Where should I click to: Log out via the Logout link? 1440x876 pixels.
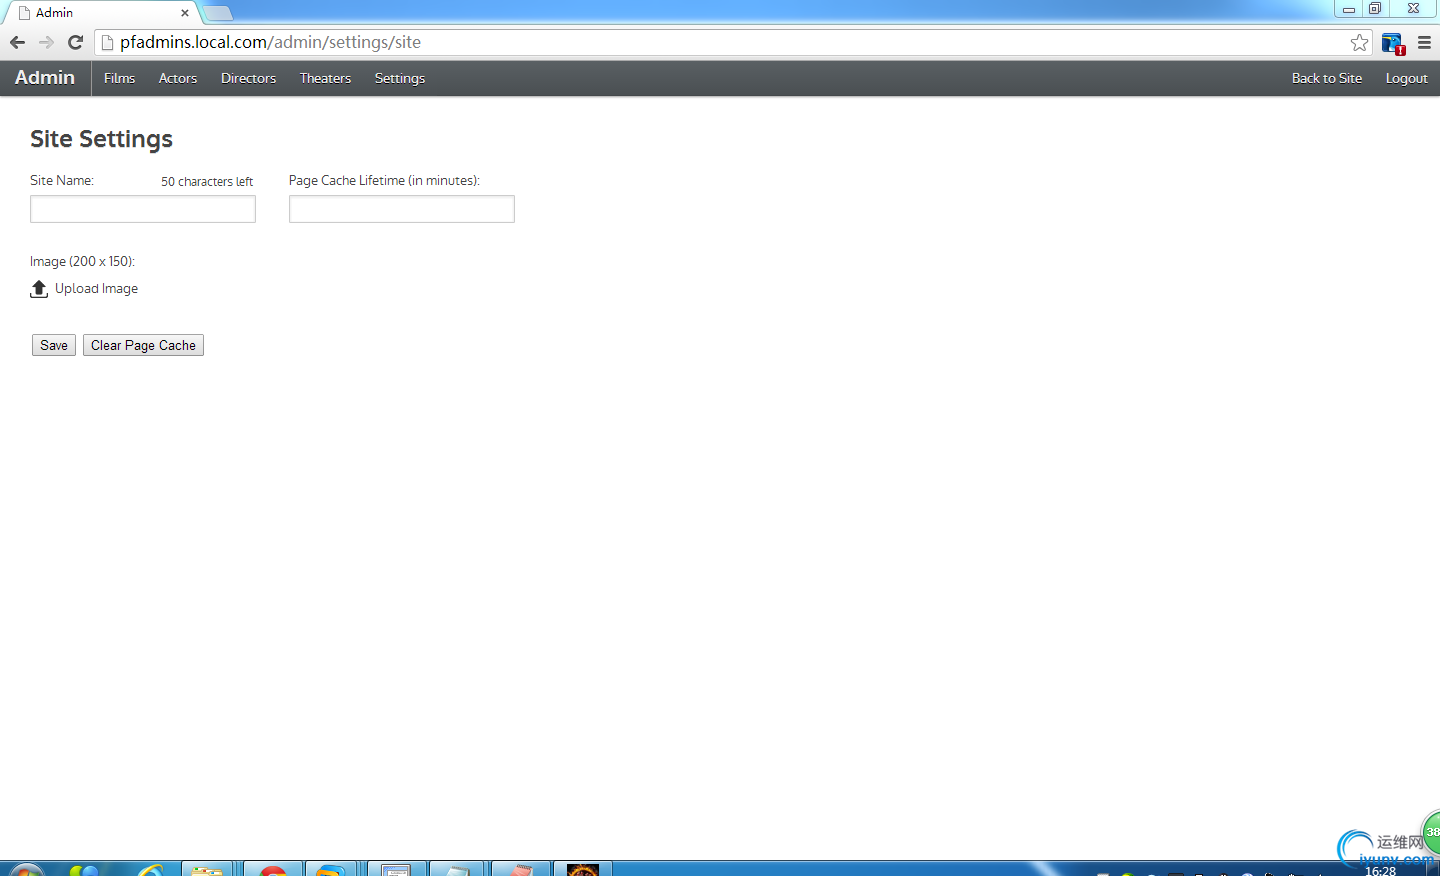1406,78
